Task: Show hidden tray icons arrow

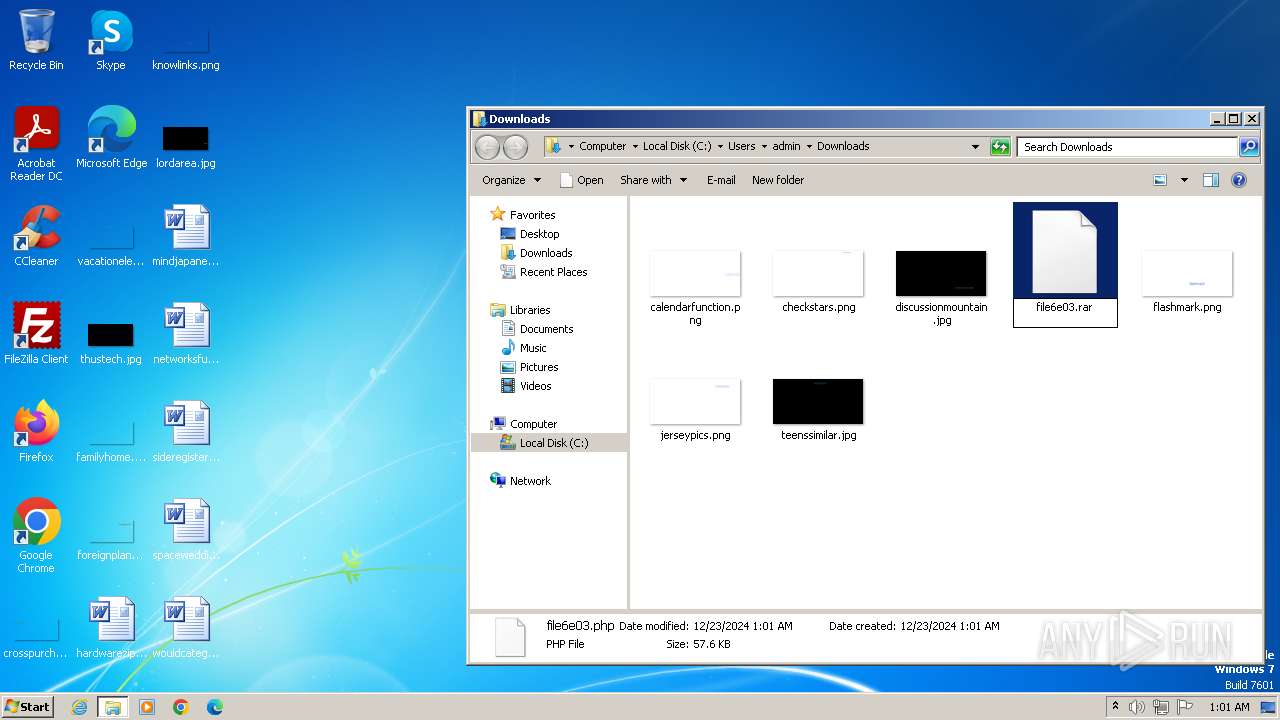Action: [x=1115, y=707]
